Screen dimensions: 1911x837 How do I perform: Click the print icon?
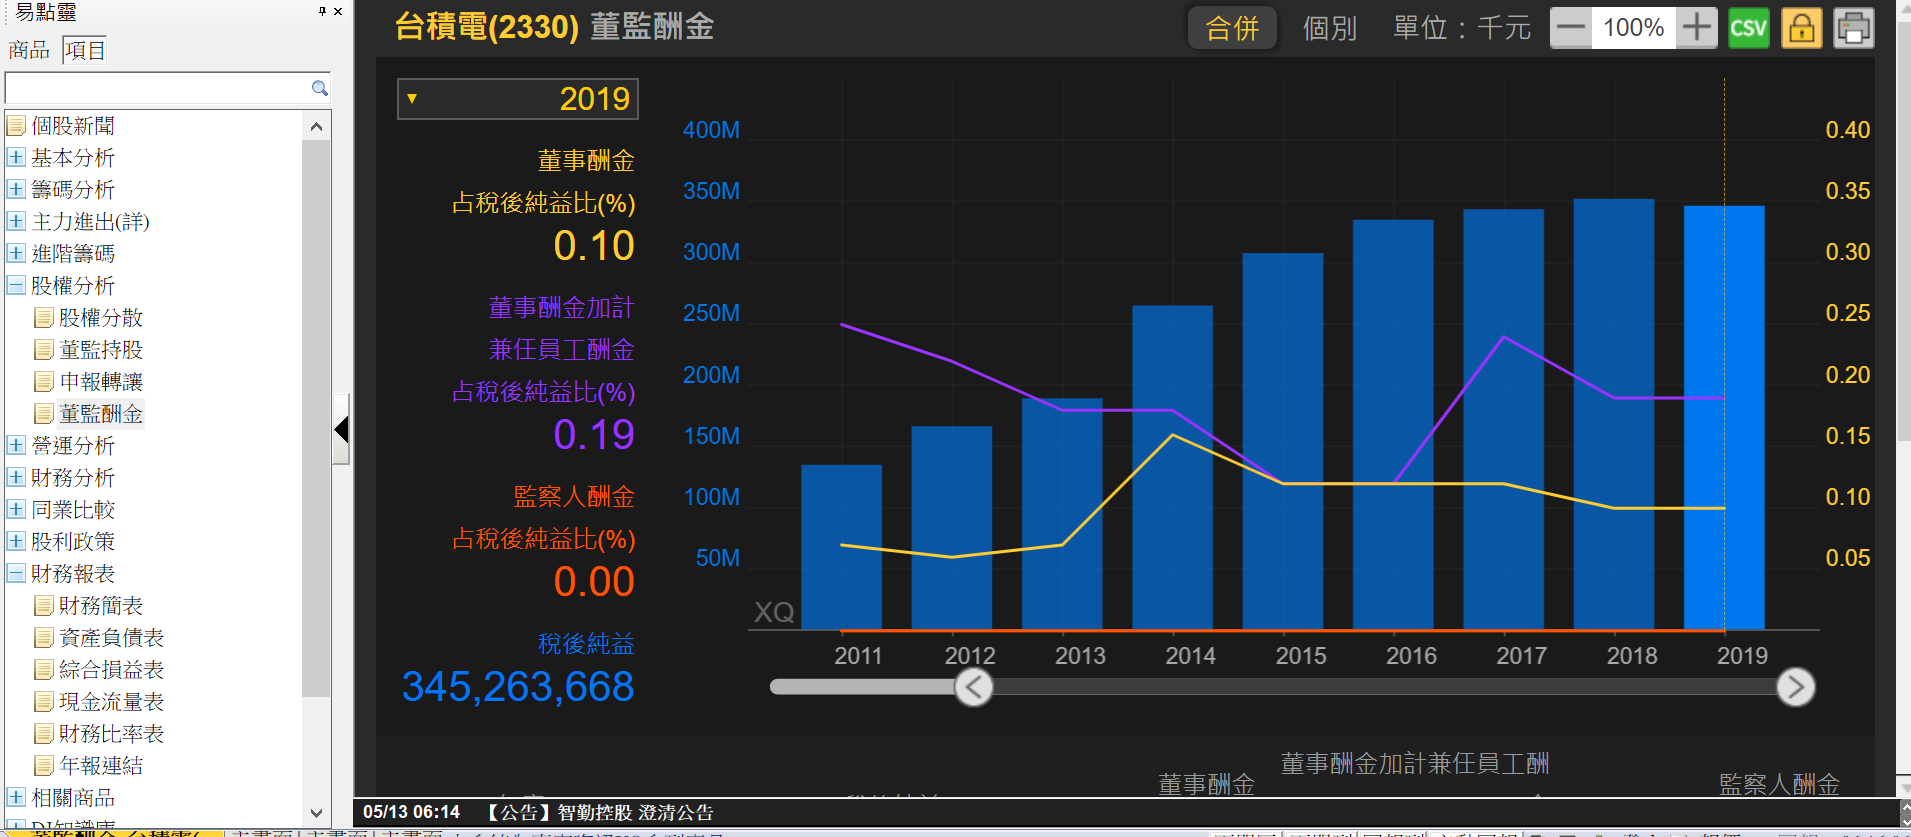(x=1853, y=28)
